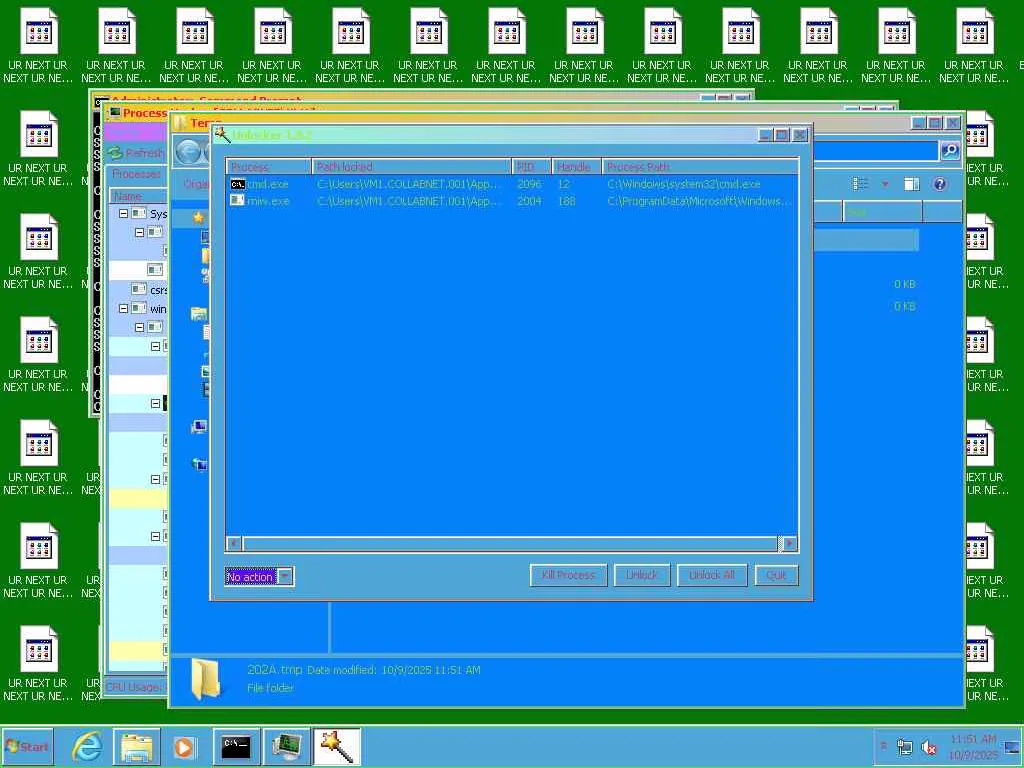The height and width of the screenshot is (768, 1024).
Task: Launch Windows Media Player from the taskbar
Action: point(185,746)
